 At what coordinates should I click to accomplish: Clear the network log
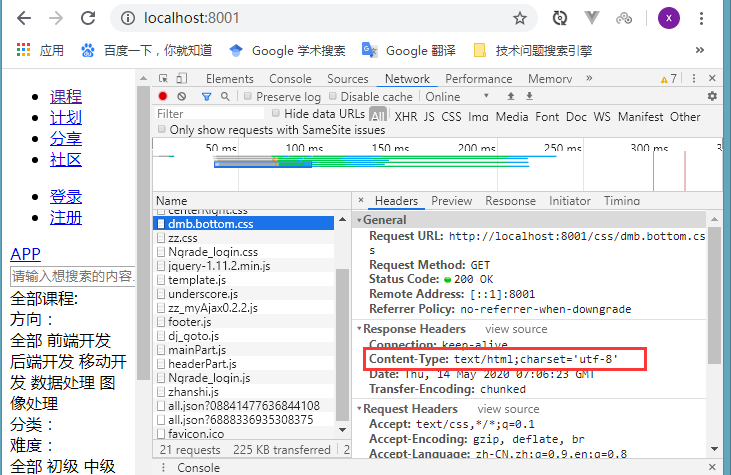coord(181,97)
